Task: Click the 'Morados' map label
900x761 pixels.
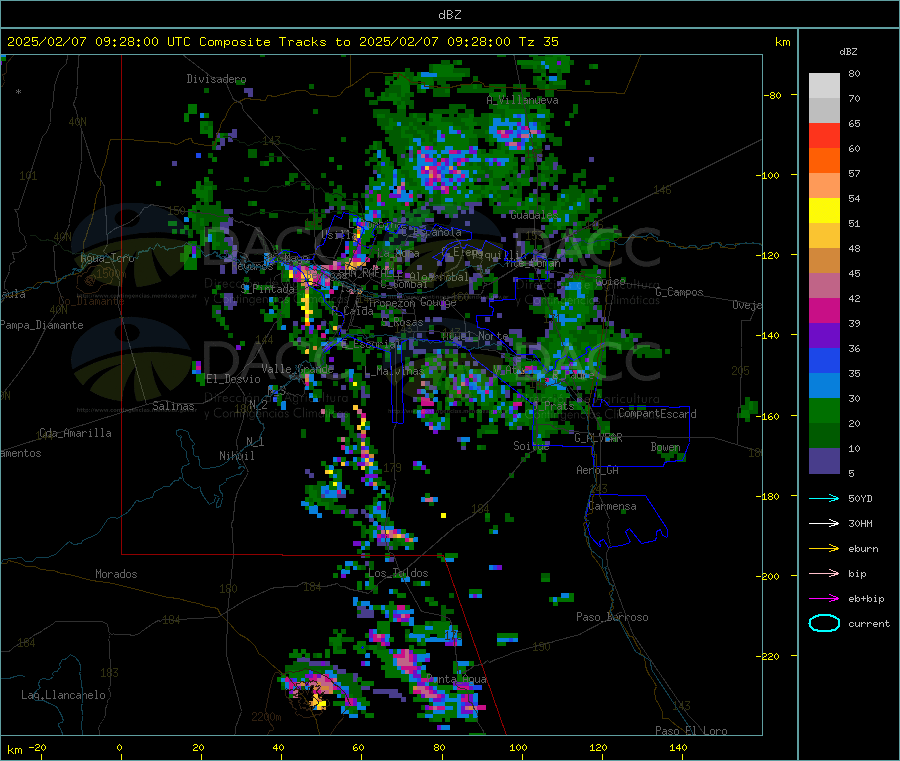Action: click(x=116, y=574)
